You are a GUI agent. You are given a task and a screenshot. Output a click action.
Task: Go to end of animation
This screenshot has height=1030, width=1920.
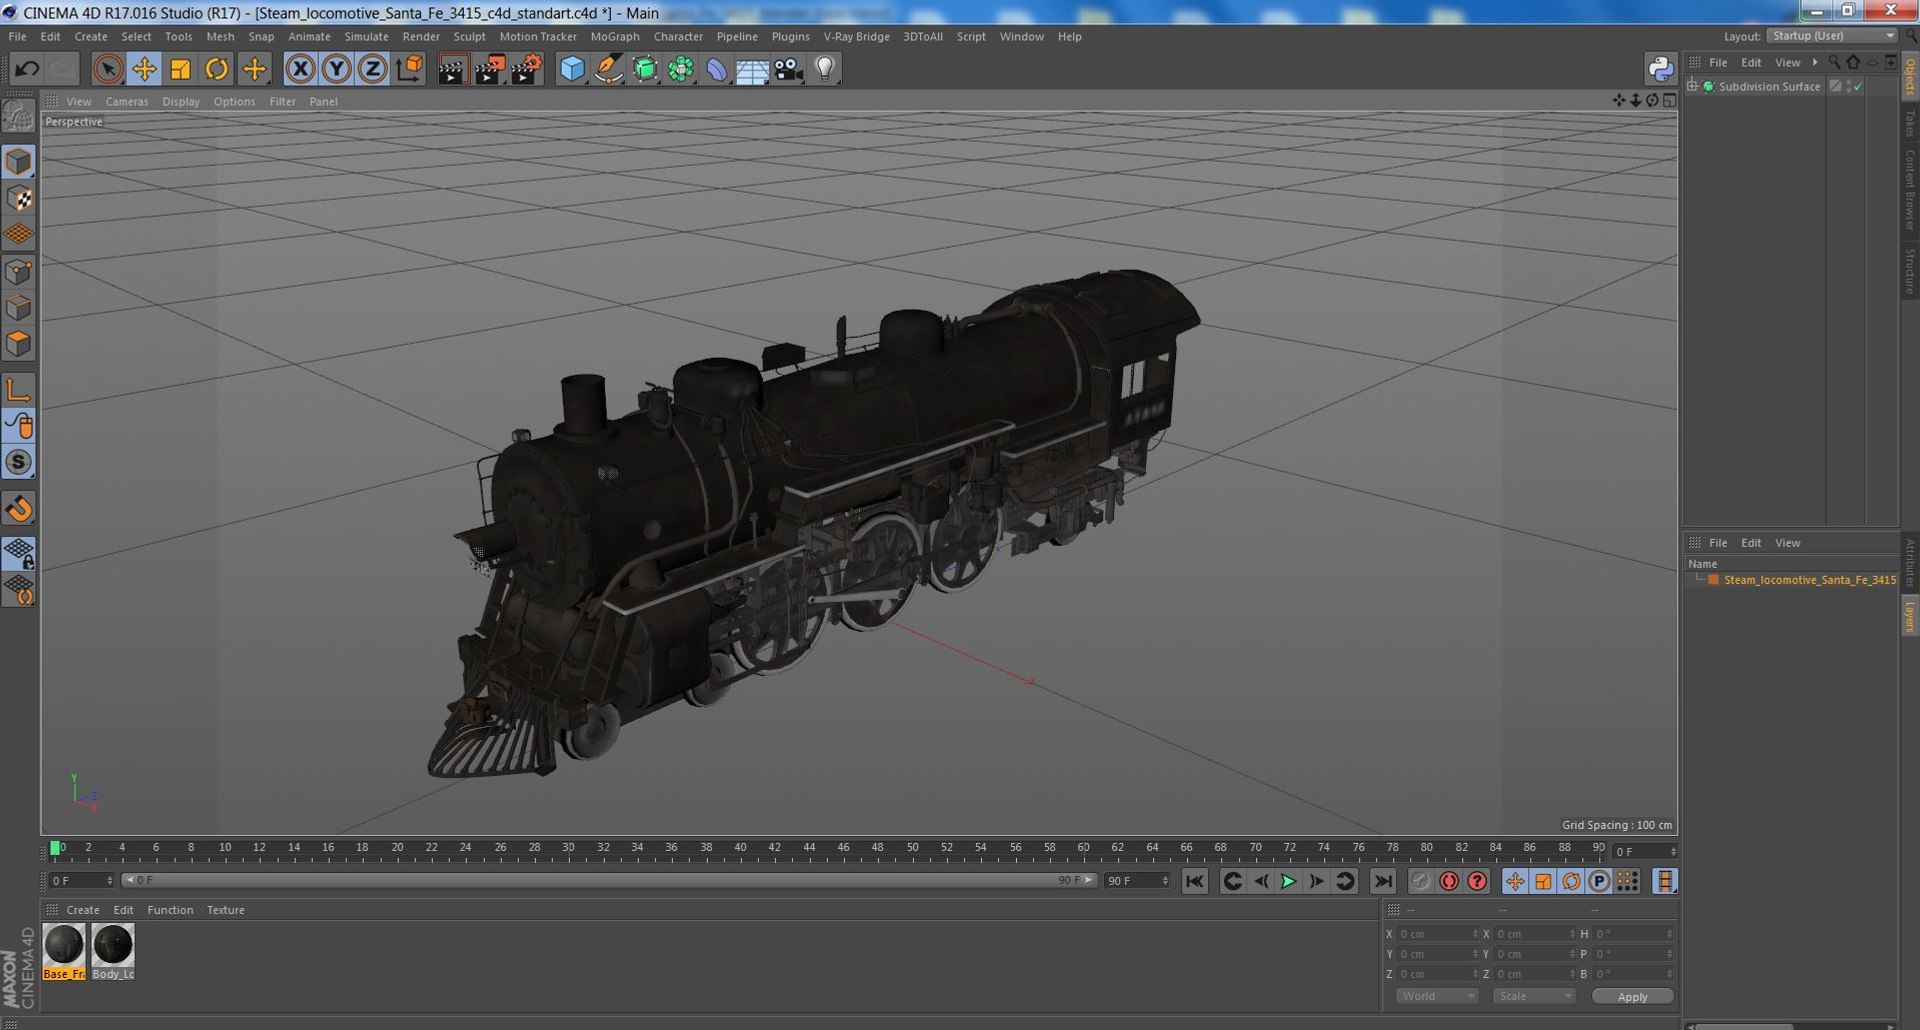pyautogui.click(x=1382, y=881)
